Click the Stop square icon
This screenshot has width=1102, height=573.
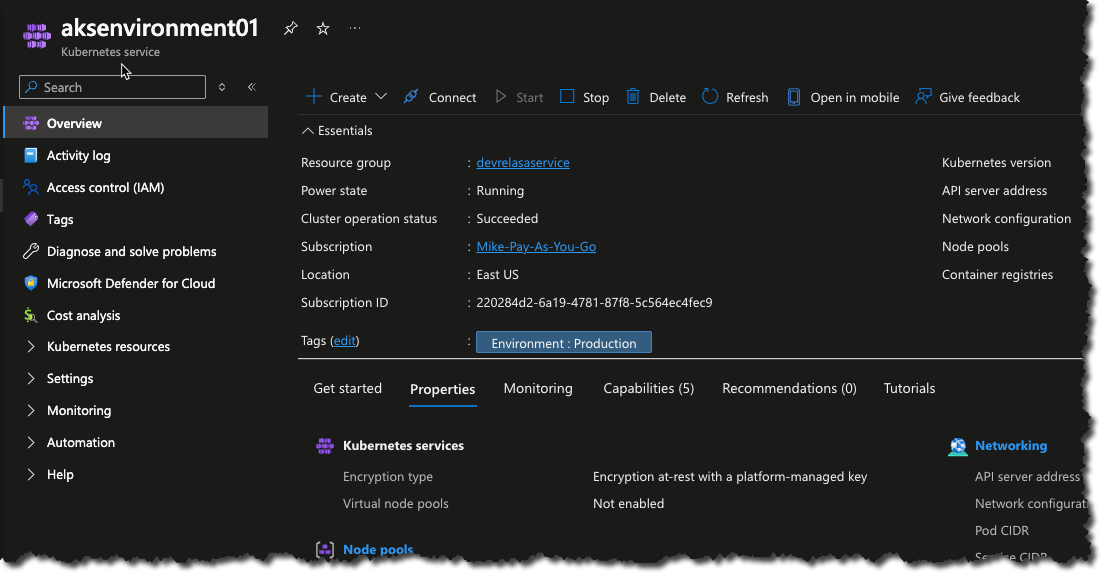pyautogui.click(x=567, y=96)
